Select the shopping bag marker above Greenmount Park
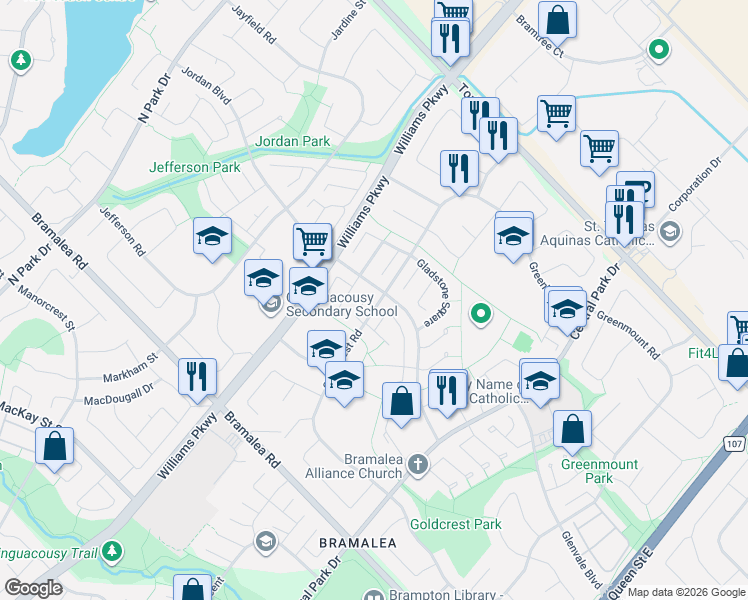 [x=572, y=433]
